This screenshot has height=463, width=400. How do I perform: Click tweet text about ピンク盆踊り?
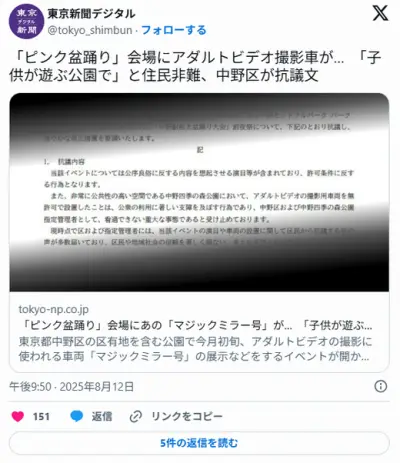pos(195,66)
